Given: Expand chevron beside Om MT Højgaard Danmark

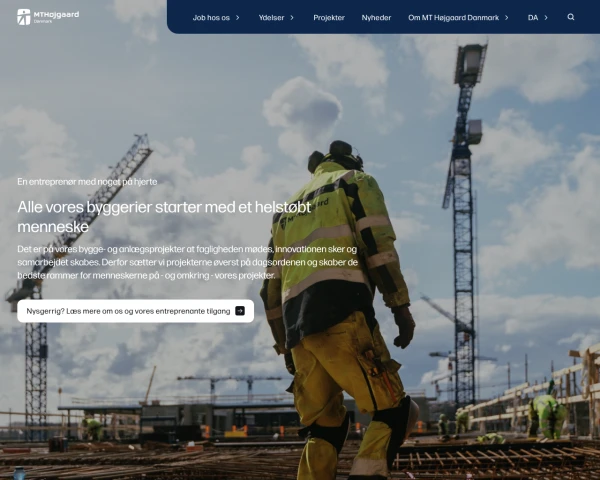Looking at the screenshot, I should point(507,18).
